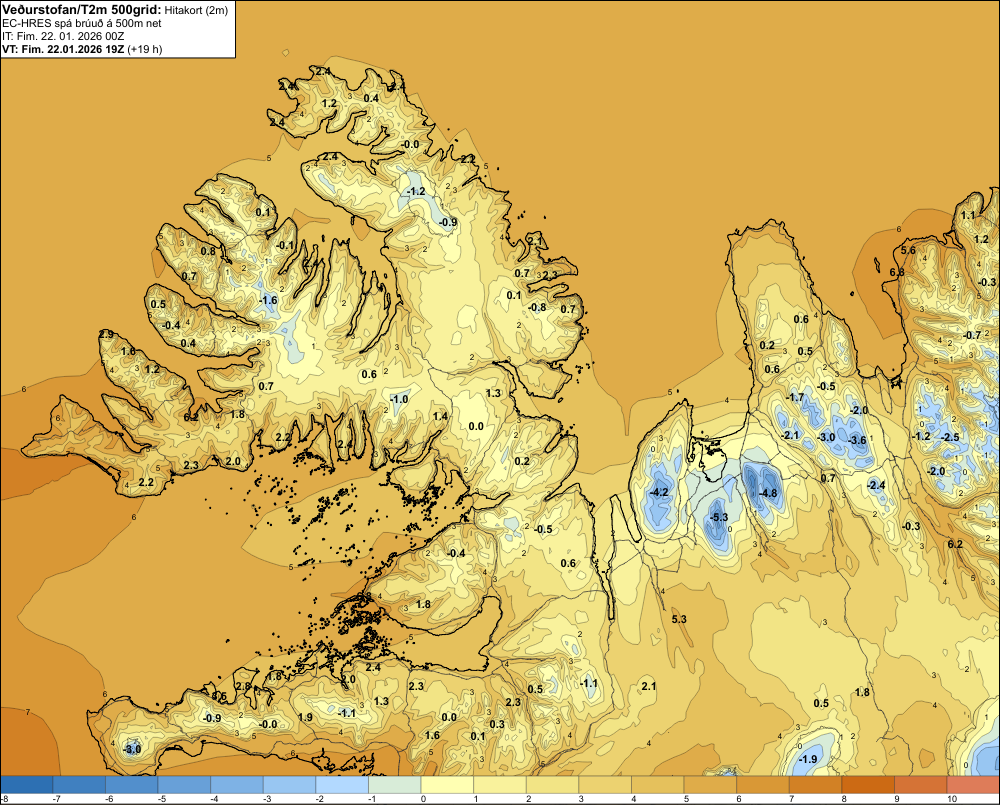1000x805 pixels.
Task: Select the -4.2 temperature label
Action: [659, 492]
